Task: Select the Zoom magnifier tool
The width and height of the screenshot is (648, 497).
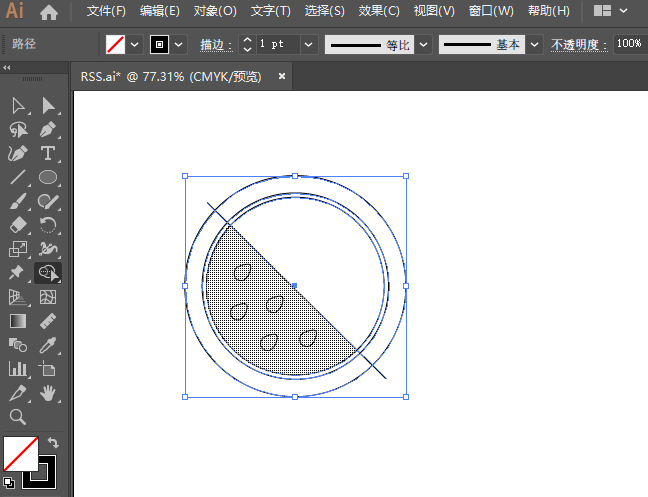Action: [x=18, y=417]
